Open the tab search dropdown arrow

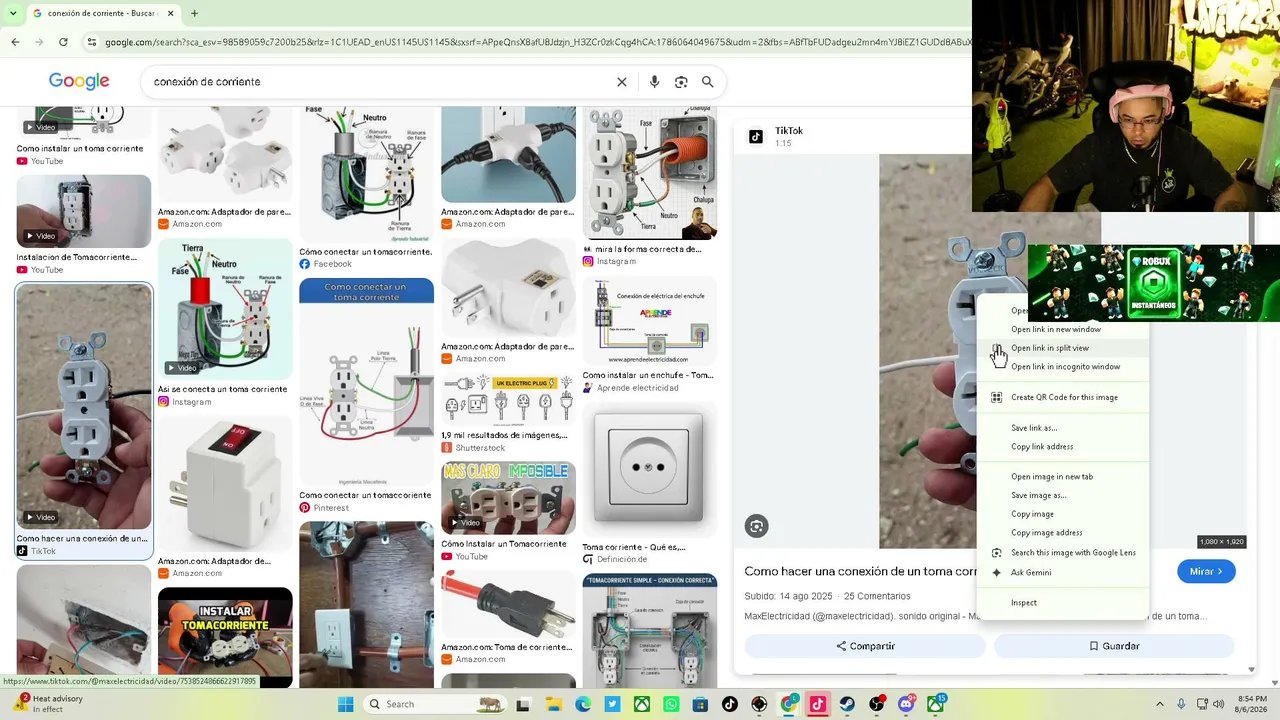coord(12,13)
